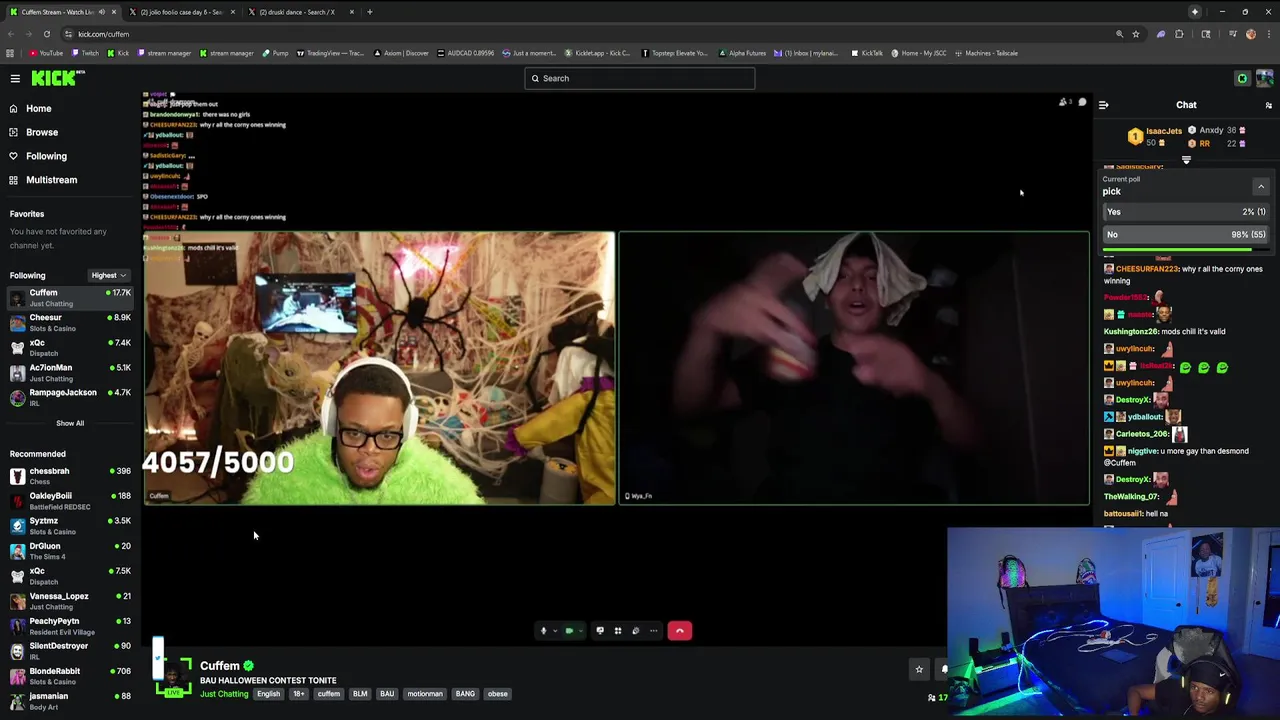Open recommended channel BlondeRabbit
Image resolution: width=1280 pixels, height=720 pixels.
(70, 676)
